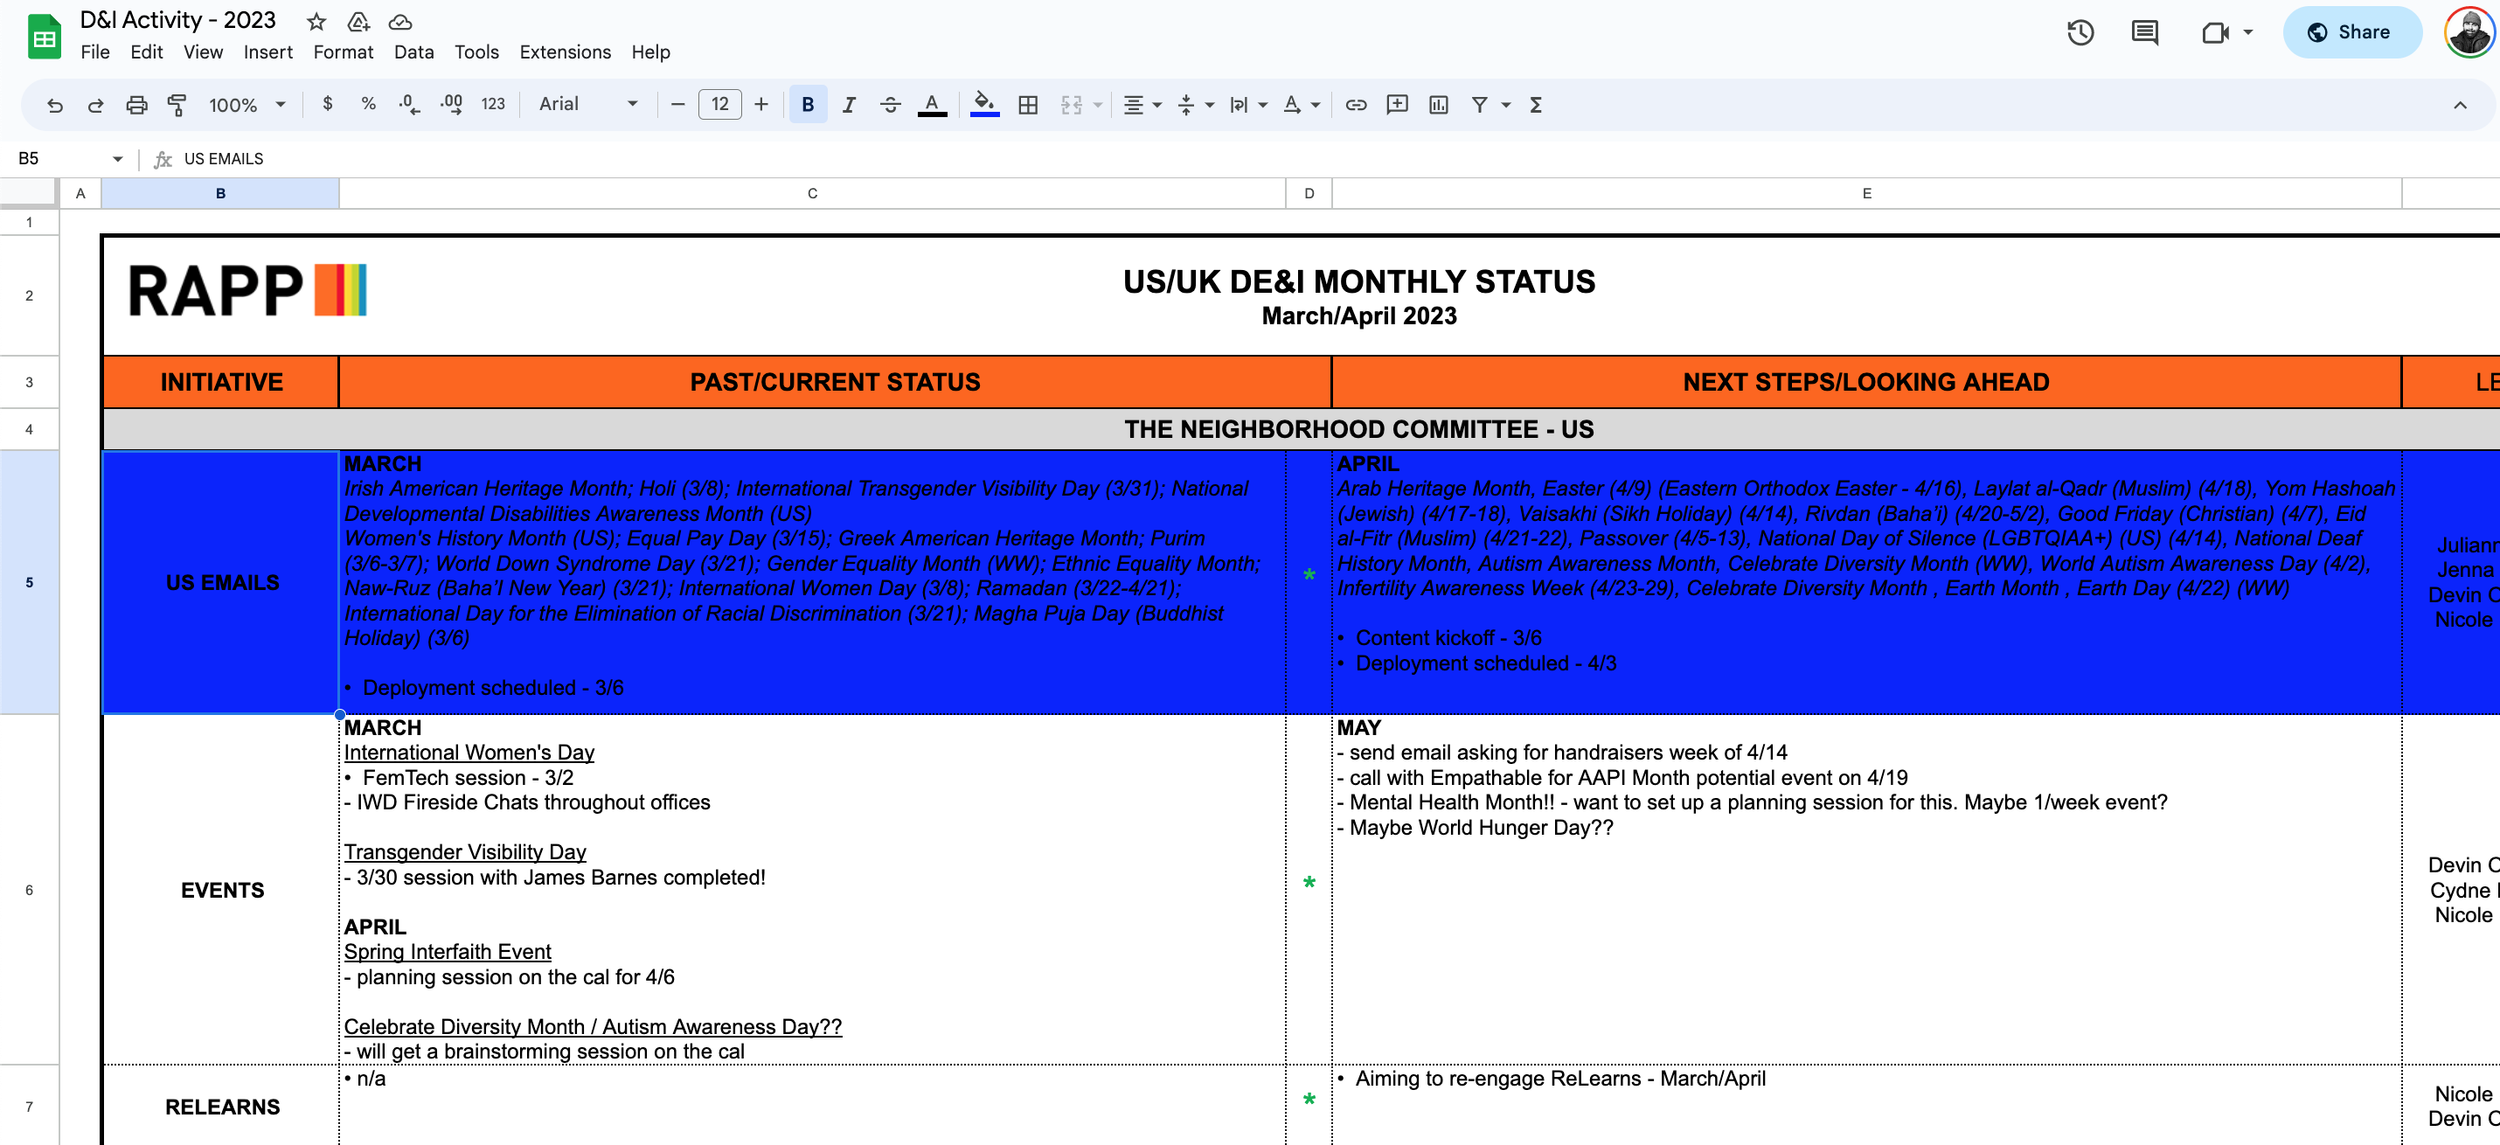Viewport: 2500px width, 1145px height.
Task: Open the Format menu
Action: pyautogui.click(x=343, y=52)
